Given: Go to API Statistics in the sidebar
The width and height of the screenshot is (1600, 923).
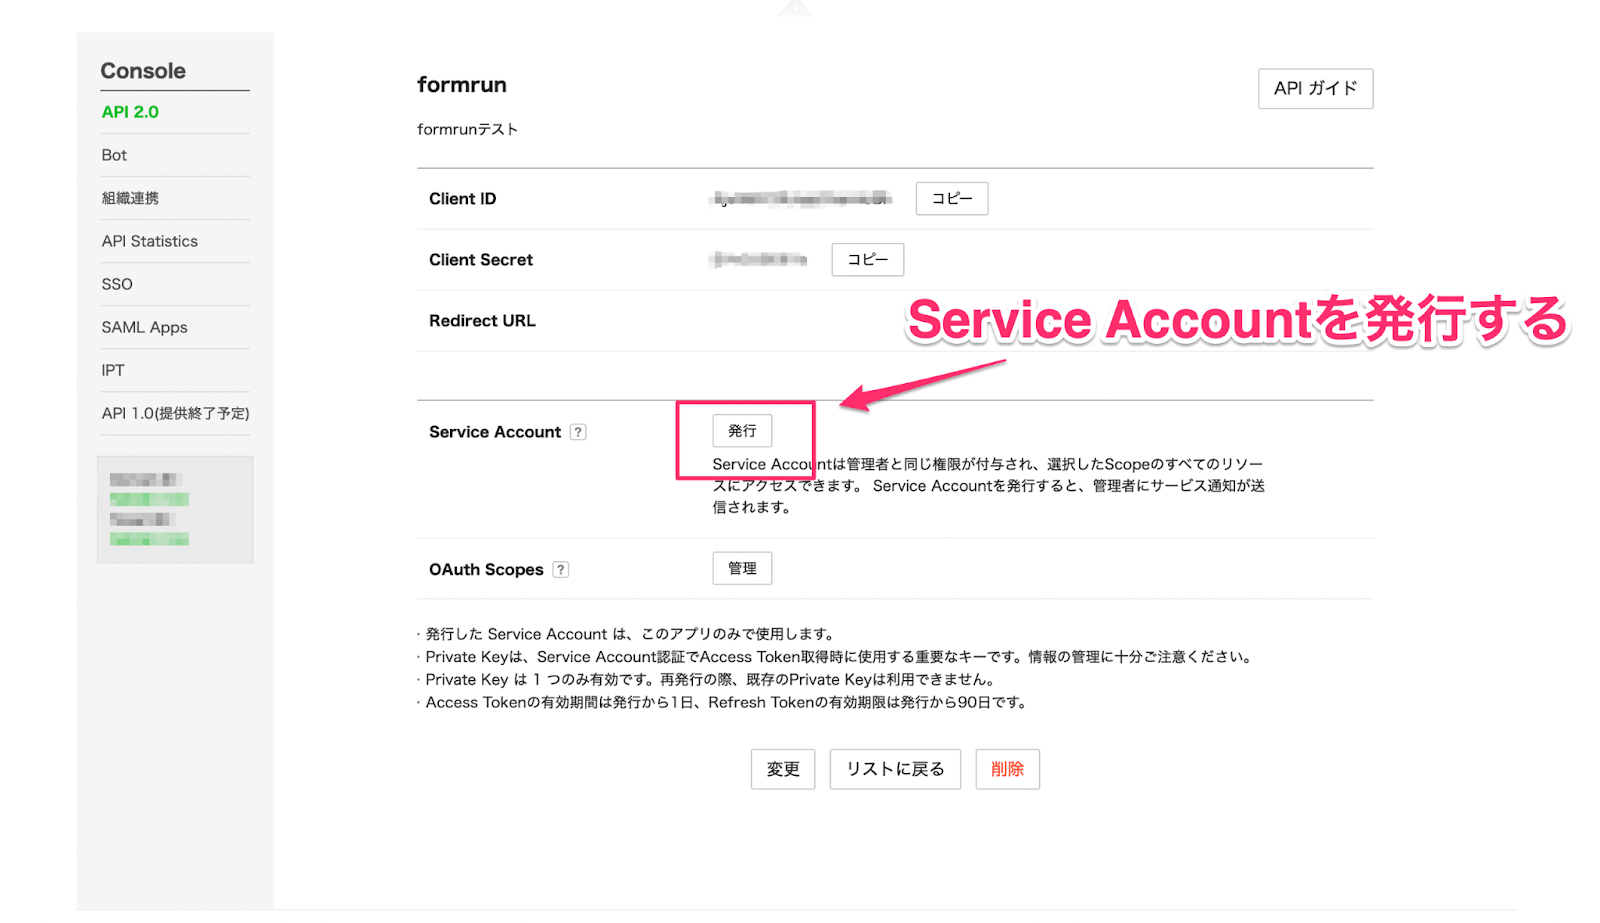Looking at the screenshot, I should pyautogui.click(x=150, y=241).
